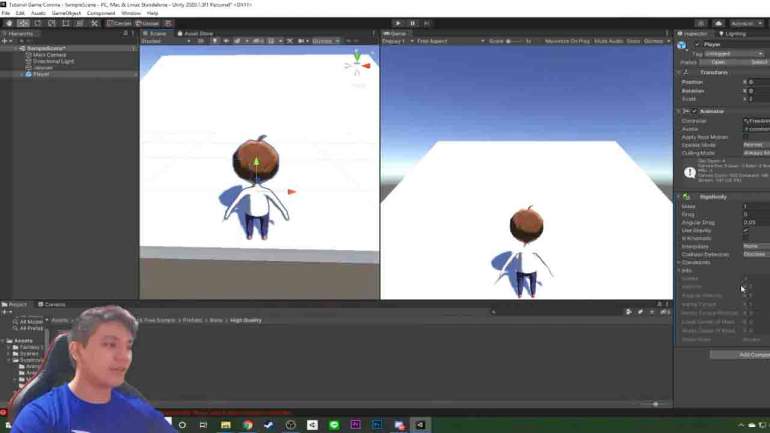Screen dimensions: 770x433
Task: Select the Rotate tool
Action: coord(37,23)
